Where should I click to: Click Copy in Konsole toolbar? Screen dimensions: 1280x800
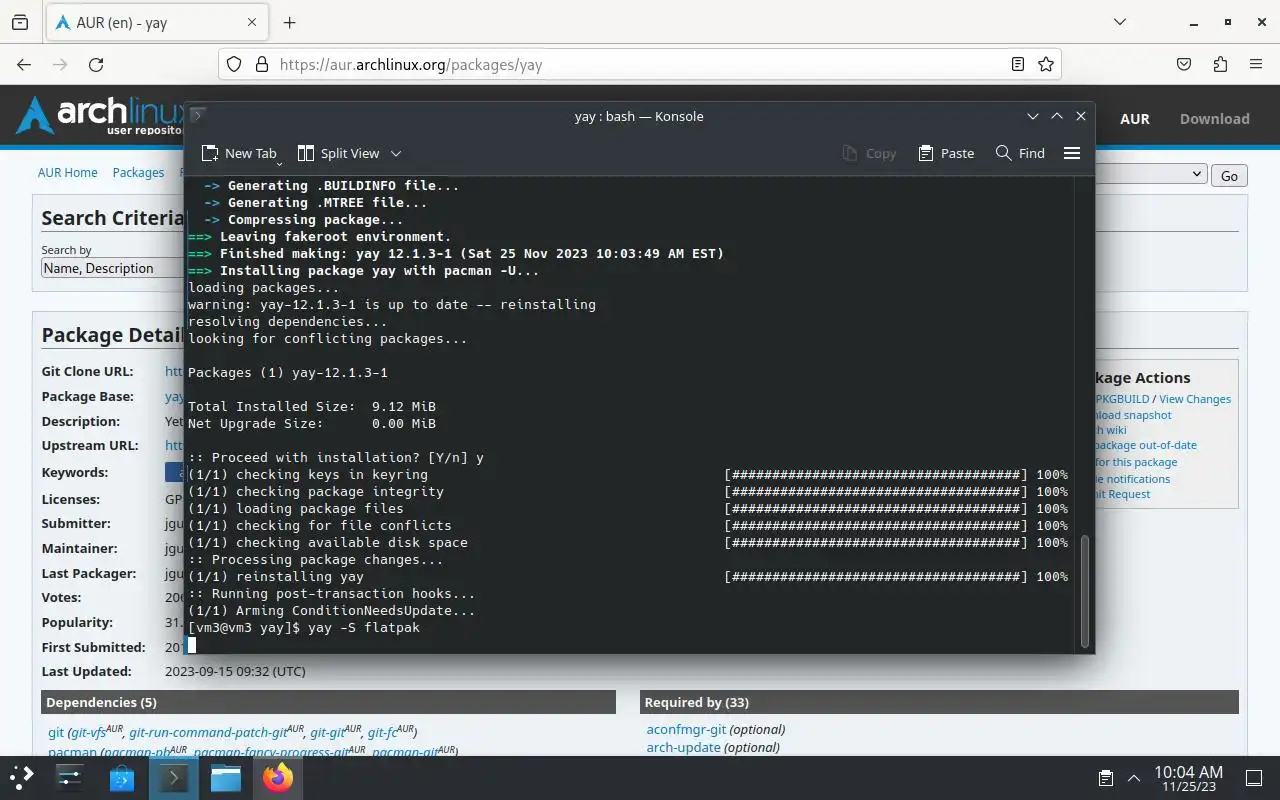click(869, 153)
